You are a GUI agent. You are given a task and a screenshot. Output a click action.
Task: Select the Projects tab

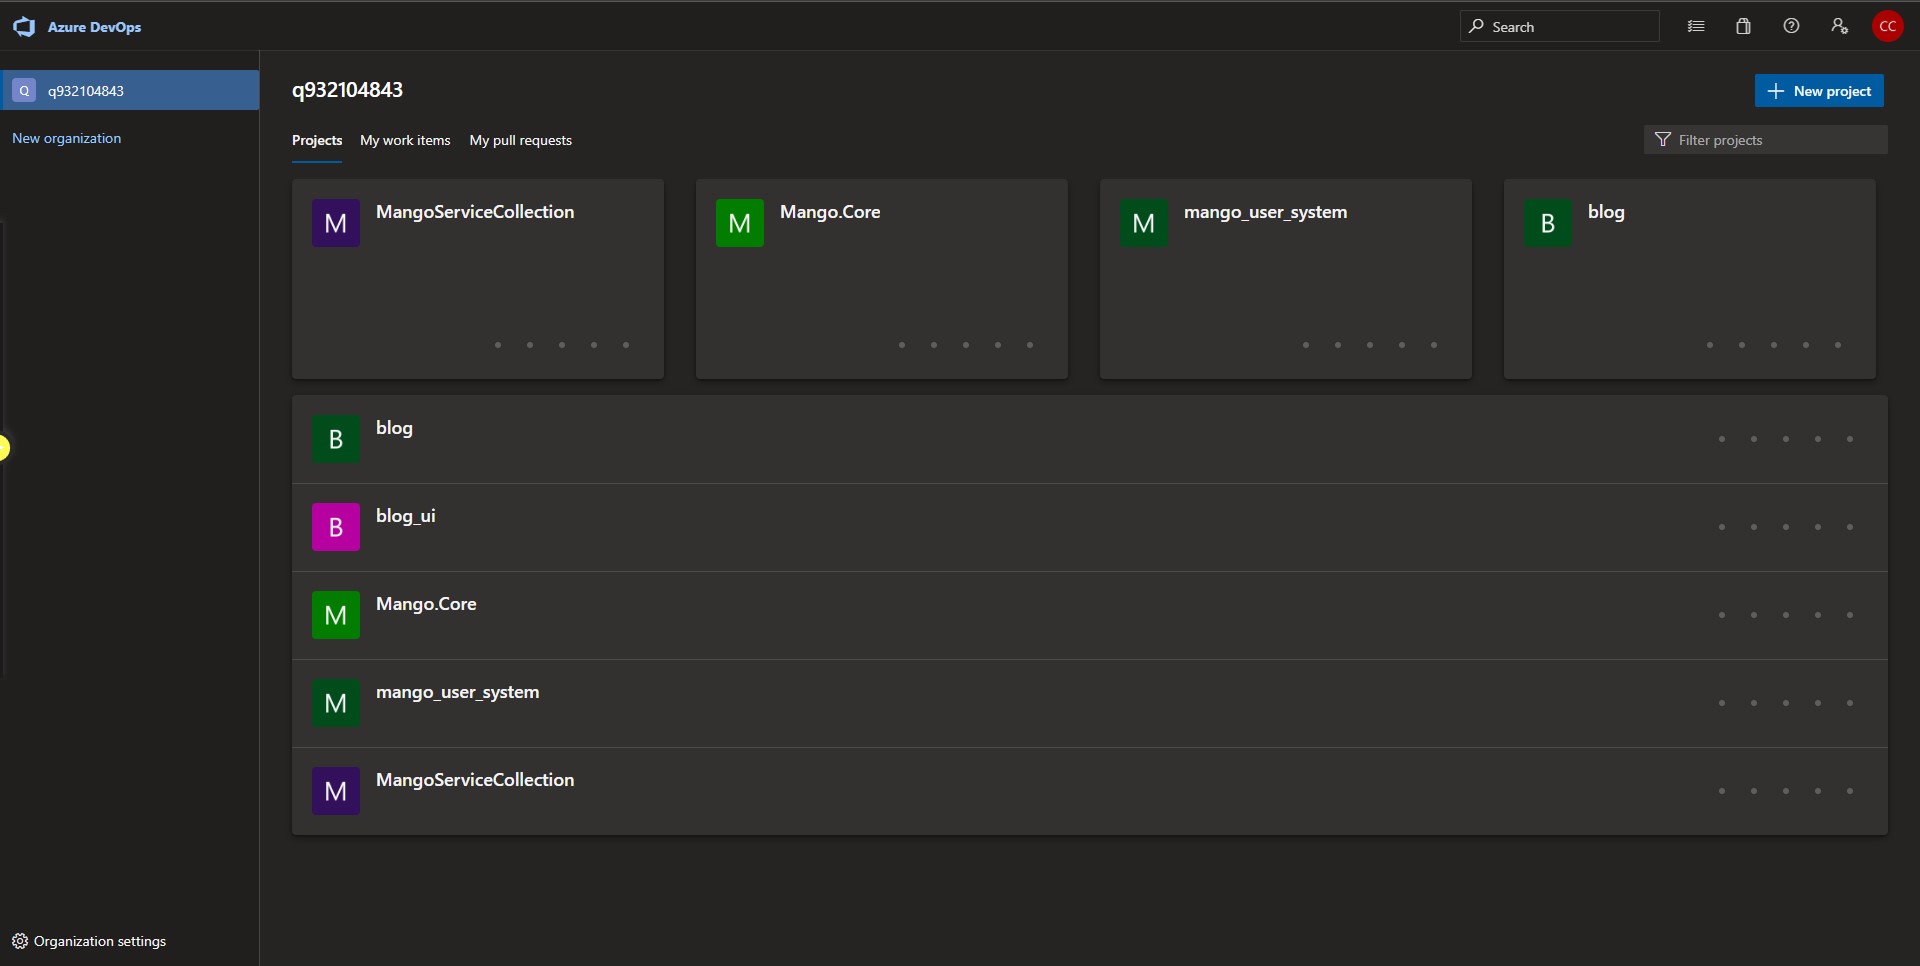pyautogui.click(x=316, y=140)
